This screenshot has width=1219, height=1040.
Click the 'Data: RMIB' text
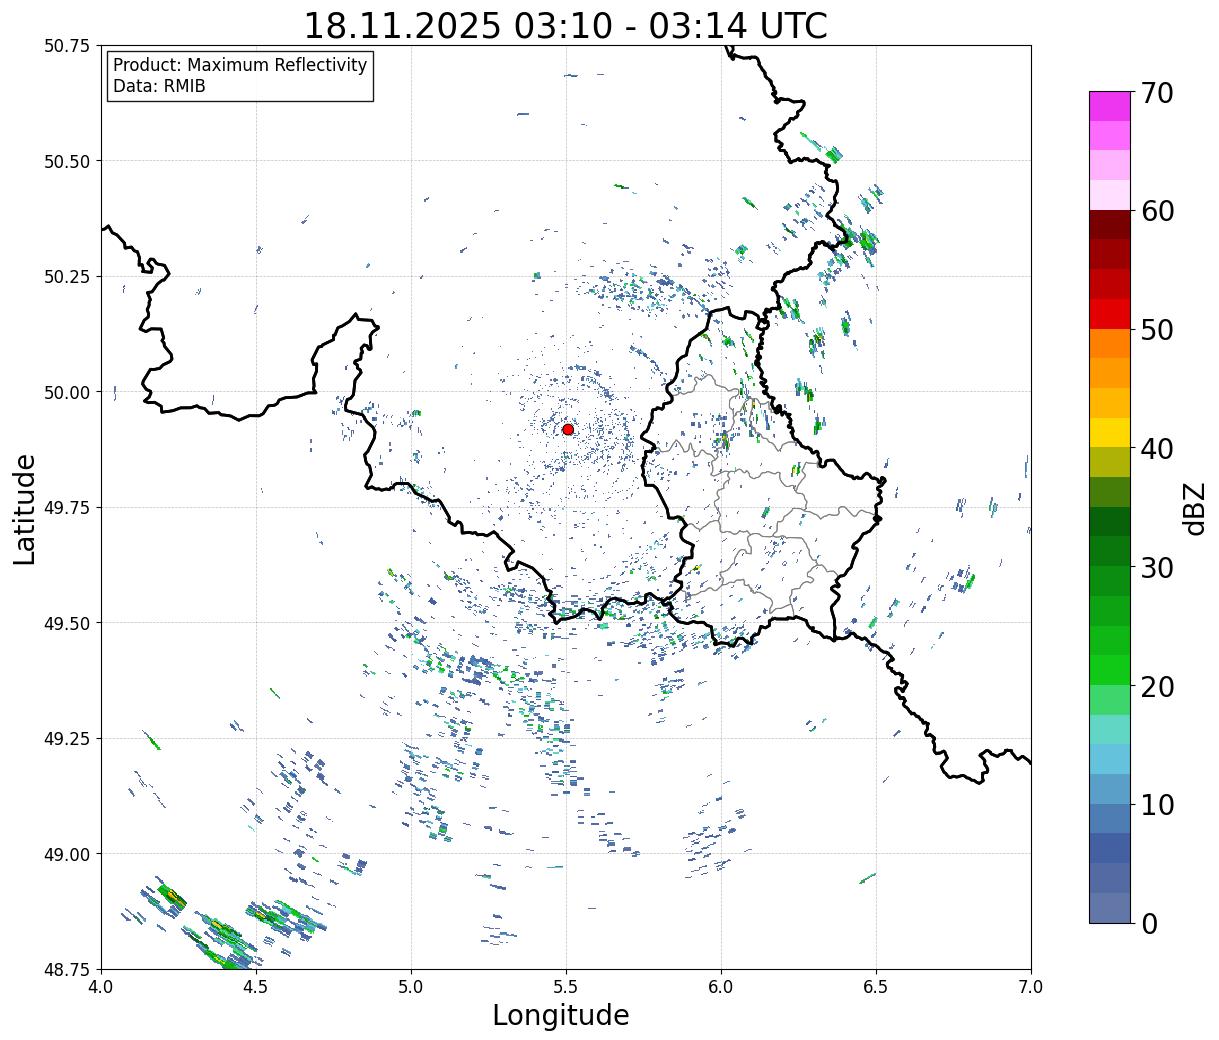point(159,86)
